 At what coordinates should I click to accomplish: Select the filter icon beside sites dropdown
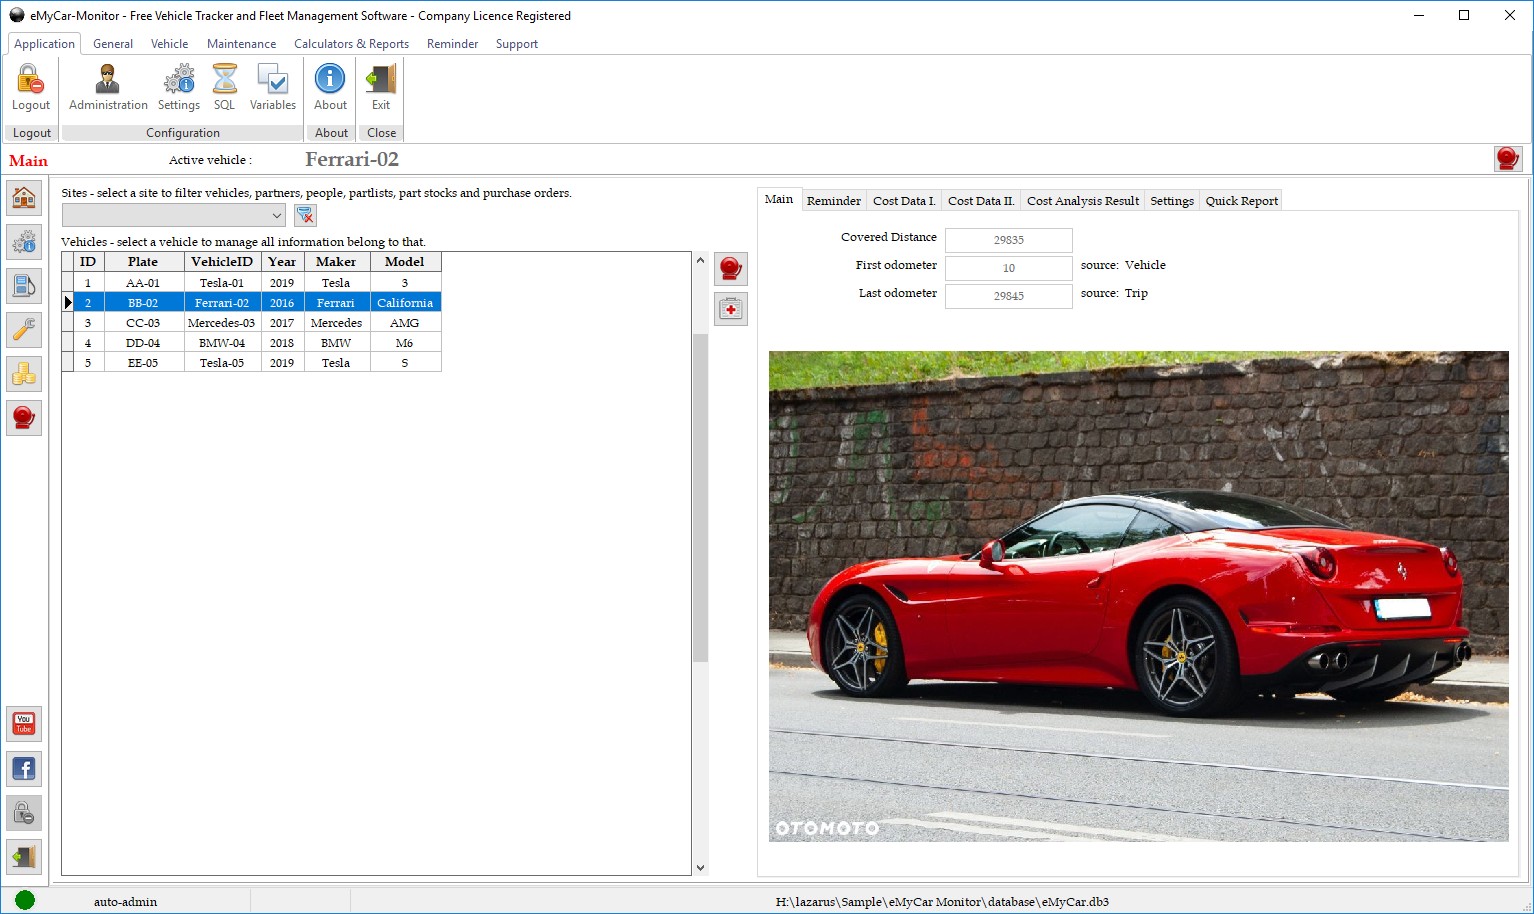pos(305,214)
